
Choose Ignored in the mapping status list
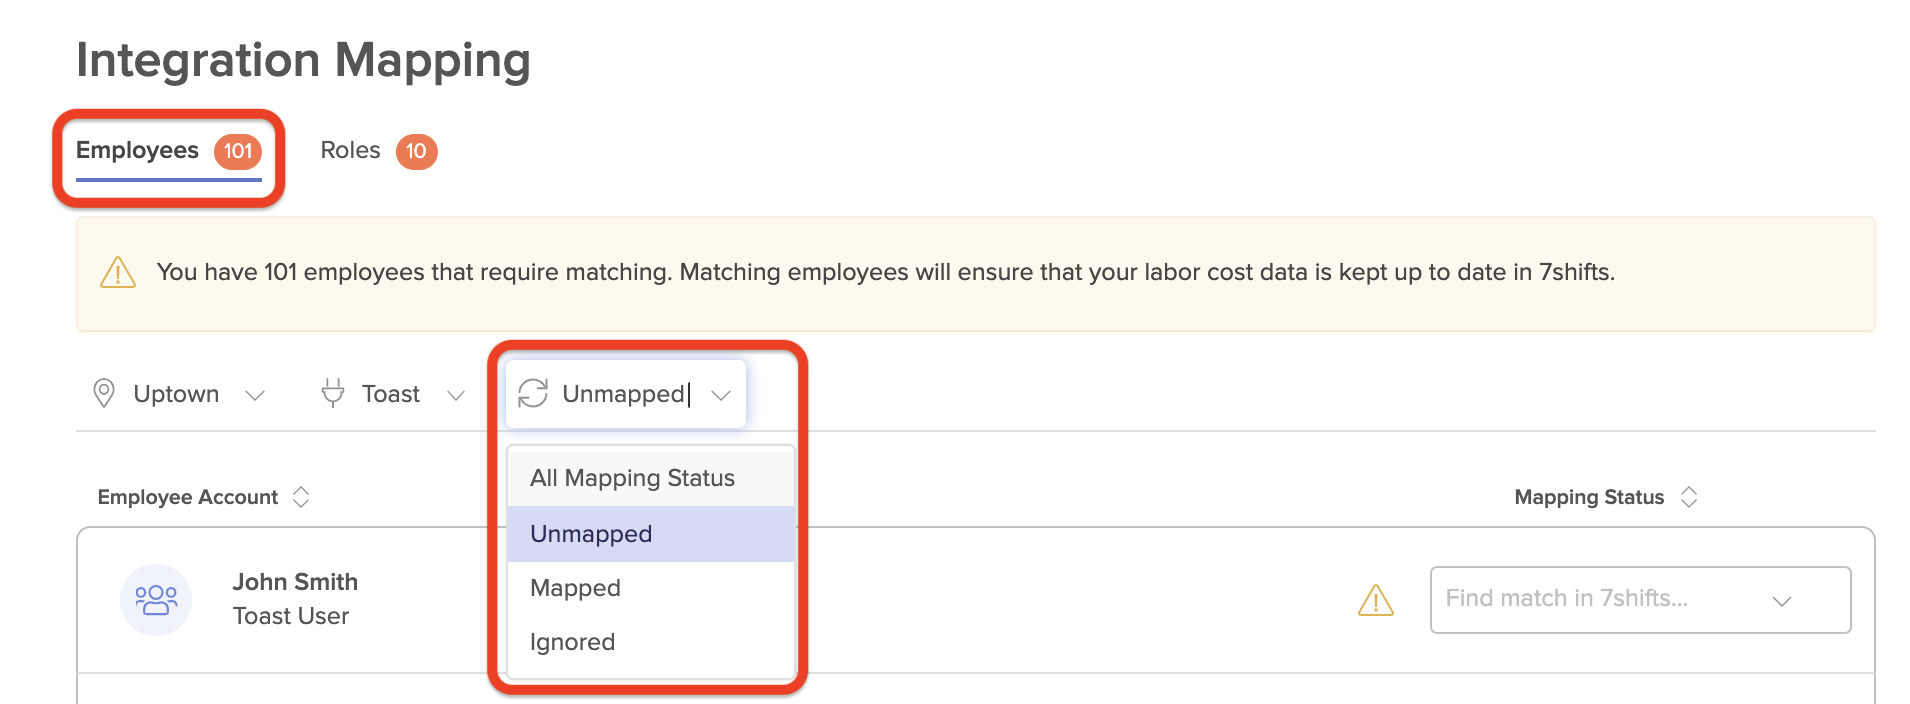pyautogui.click(x=572, y=641)
